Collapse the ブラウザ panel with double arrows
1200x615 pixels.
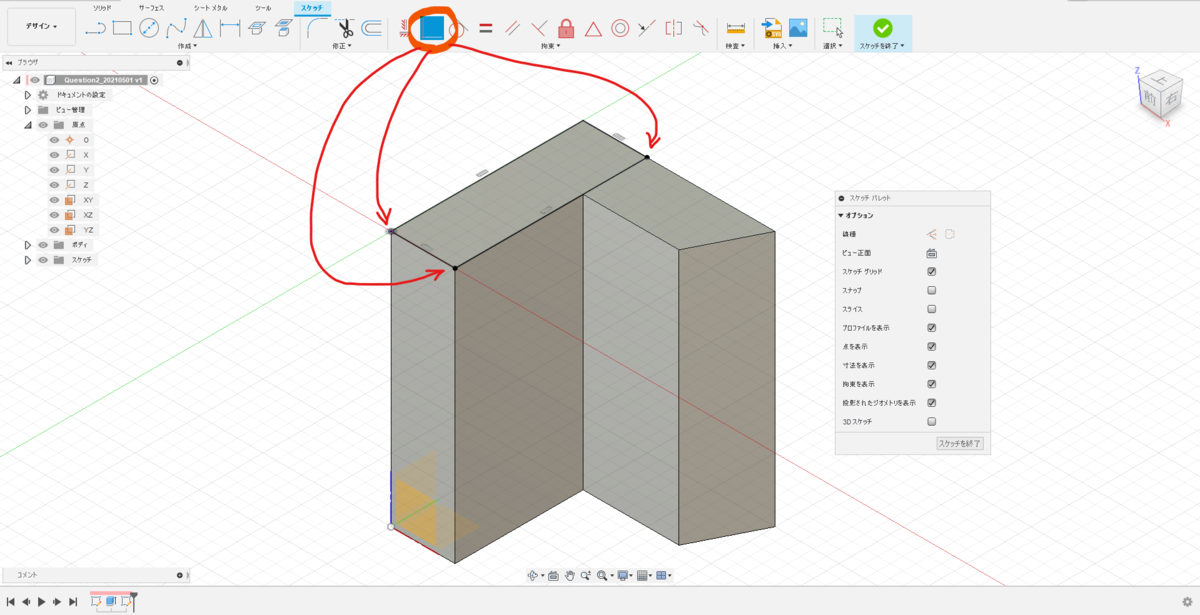9,62
